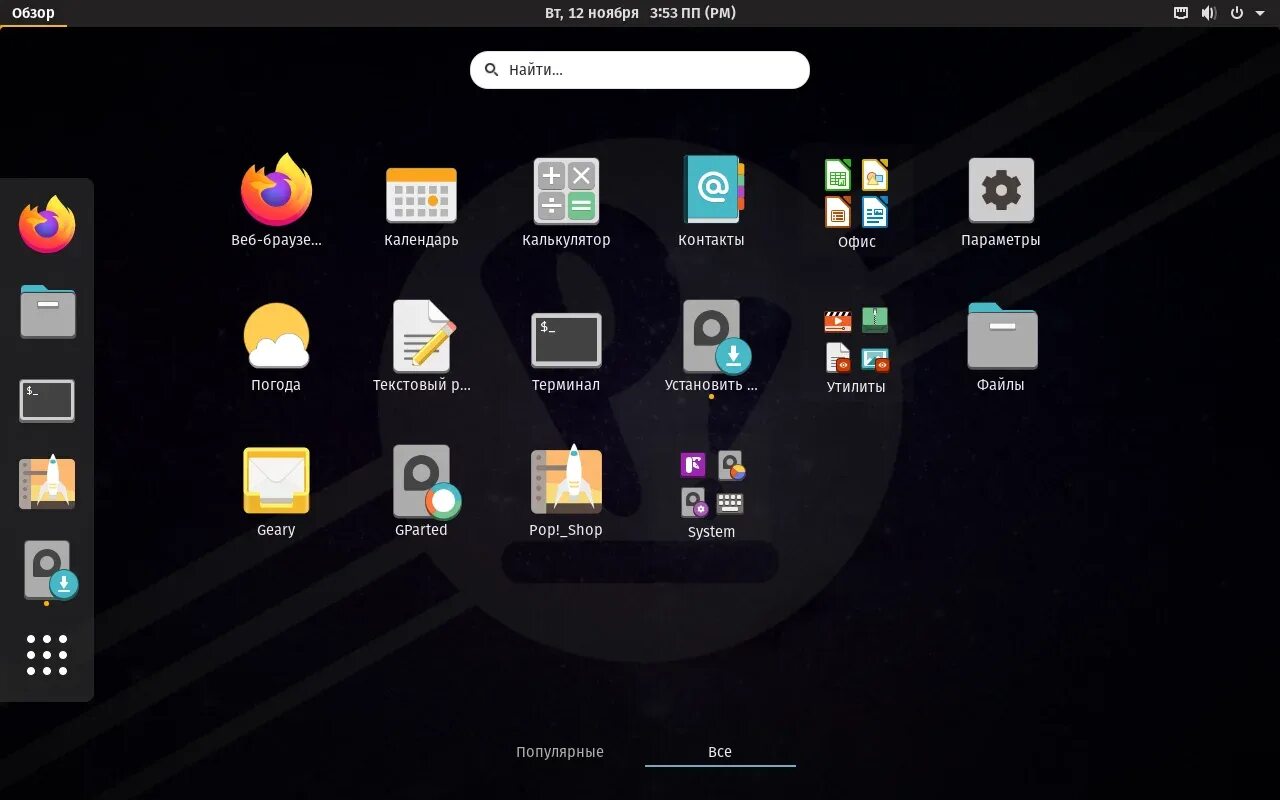Click Firefox icon in the dock

pyautogui.click(x=47, y=225)
